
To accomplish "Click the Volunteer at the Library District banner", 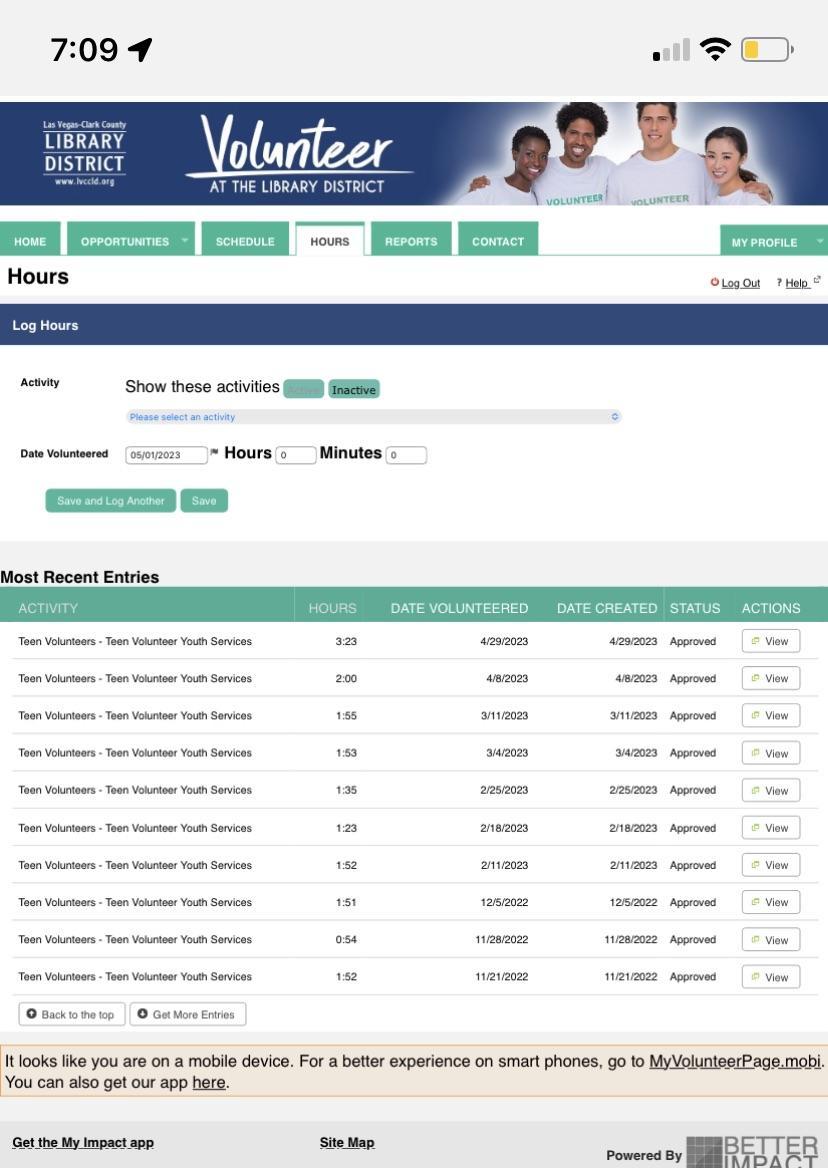I will pyautogui.click(x=298, y=154).
